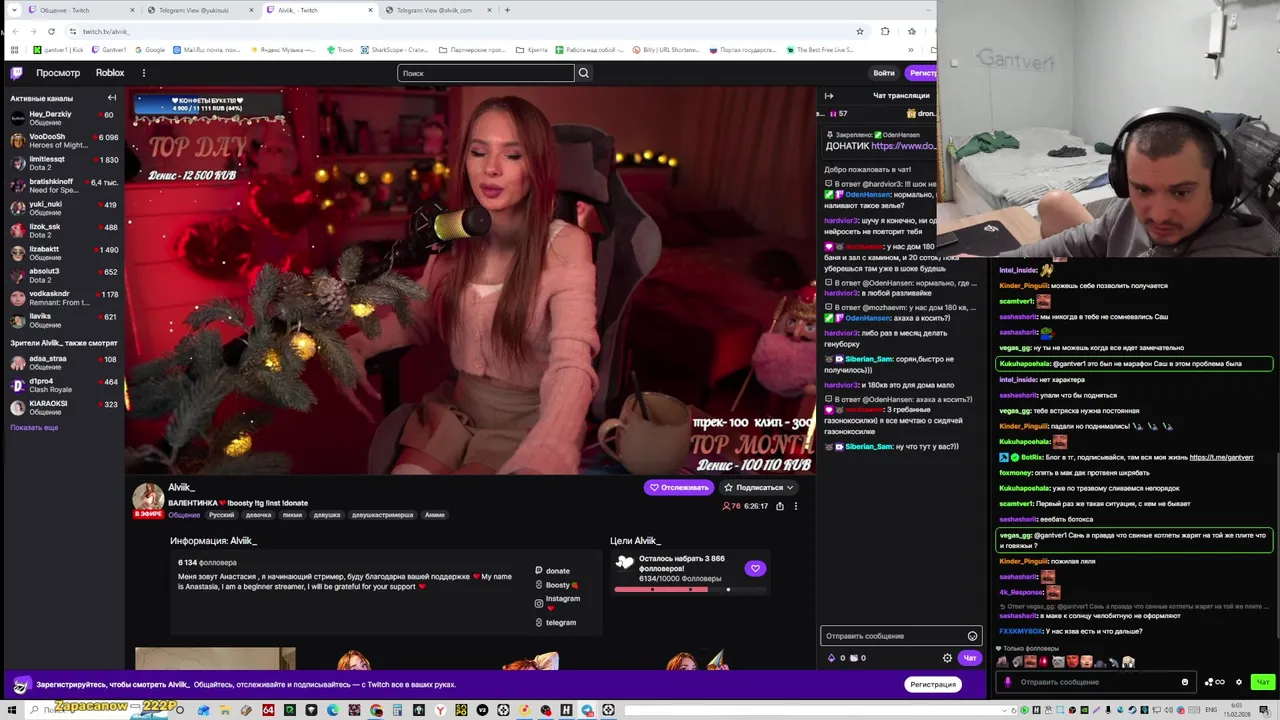Open the Просмотр navigation item

pos(58,73)
